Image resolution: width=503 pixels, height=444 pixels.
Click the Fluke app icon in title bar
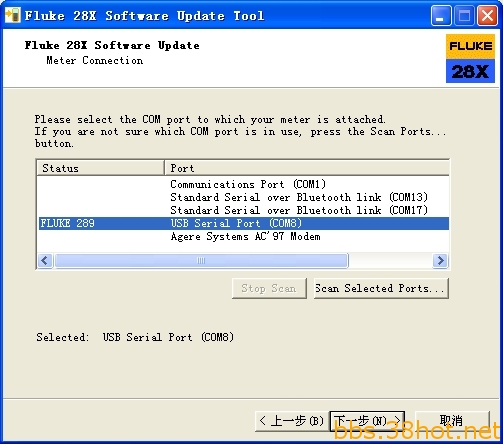click(13, 15)
